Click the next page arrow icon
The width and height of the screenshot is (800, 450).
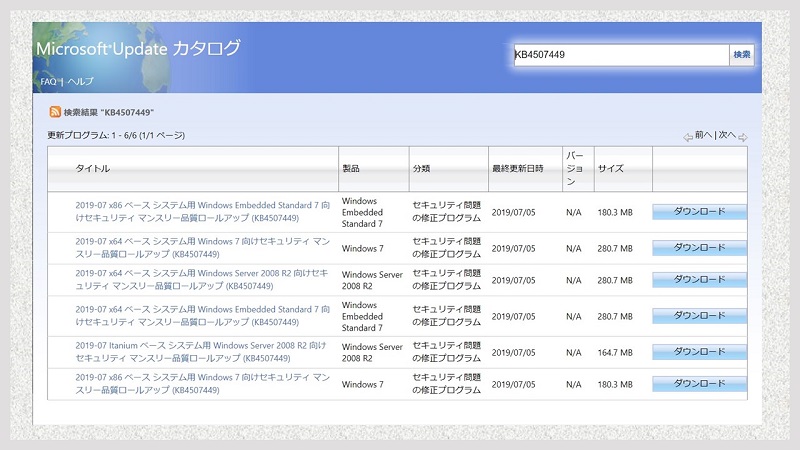tap(743, 137)
